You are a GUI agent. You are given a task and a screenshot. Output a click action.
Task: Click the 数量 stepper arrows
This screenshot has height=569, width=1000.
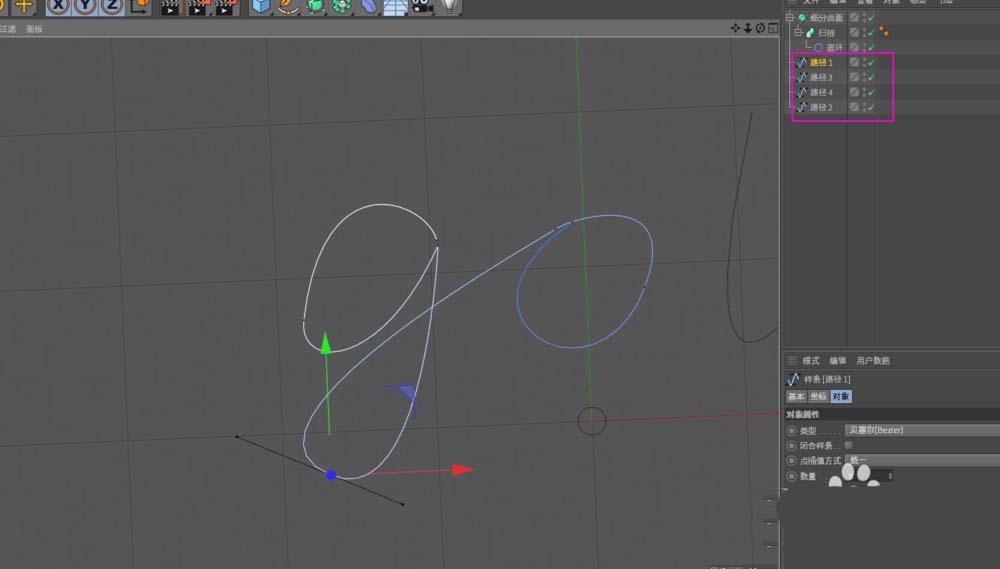(x=890, y=476)
